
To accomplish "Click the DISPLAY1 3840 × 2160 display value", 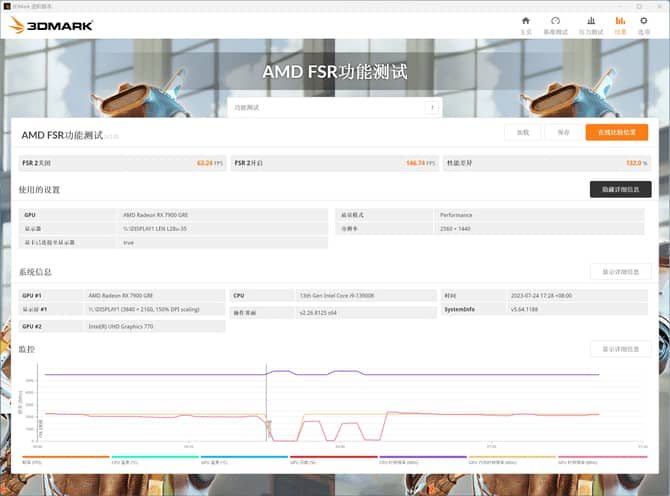I will click(x=144, y=309).
